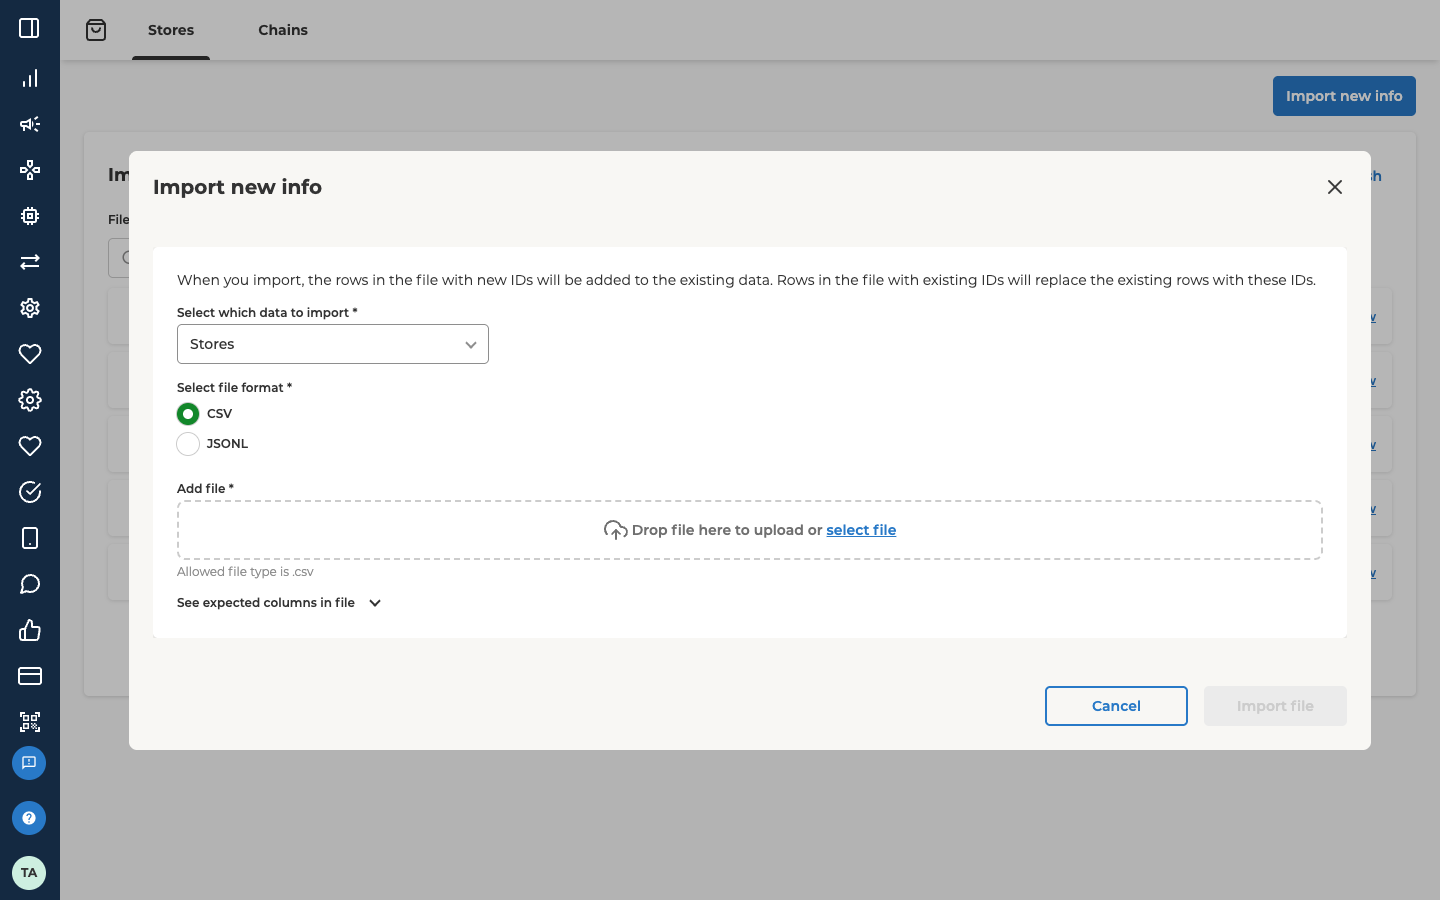Click the 'Allowed file type is .csv' note
Viewport: 1440px width, 900px height.
coord(245,572)
